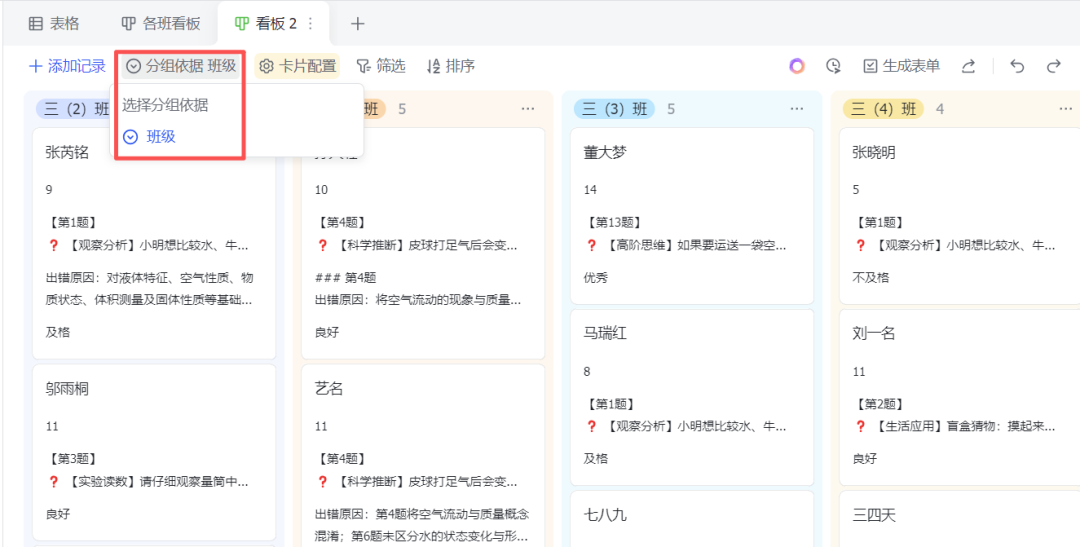Open the 三（4）班 column more menu
This screenshot has height=547, width=1080.
pyautogui.click(x=1066, y=109)
